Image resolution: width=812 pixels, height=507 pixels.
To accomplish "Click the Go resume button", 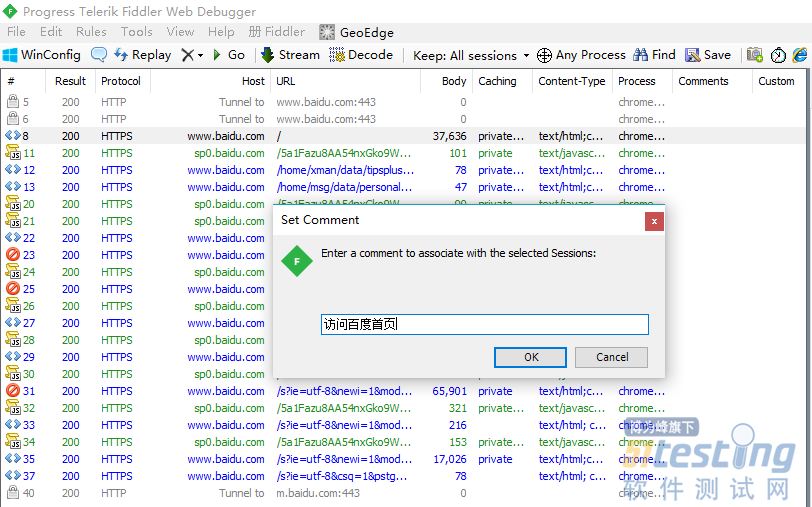I will point(228,55).
